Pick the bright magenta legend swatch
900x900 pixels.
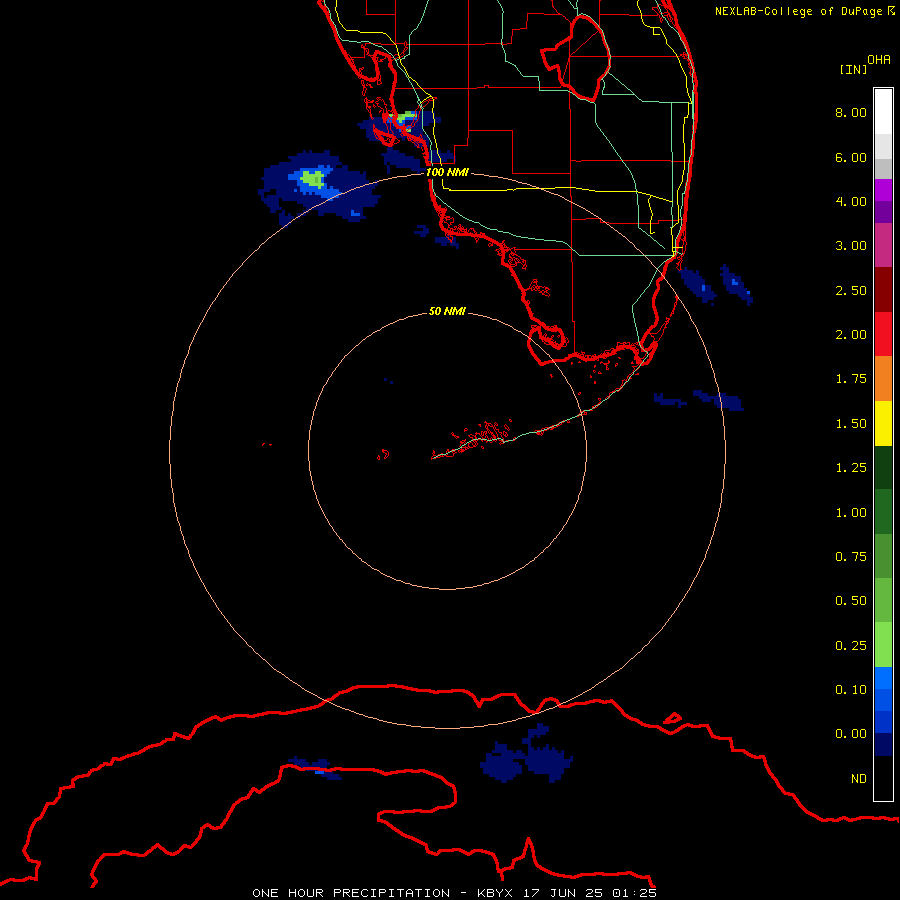click(x=883, y=190)
